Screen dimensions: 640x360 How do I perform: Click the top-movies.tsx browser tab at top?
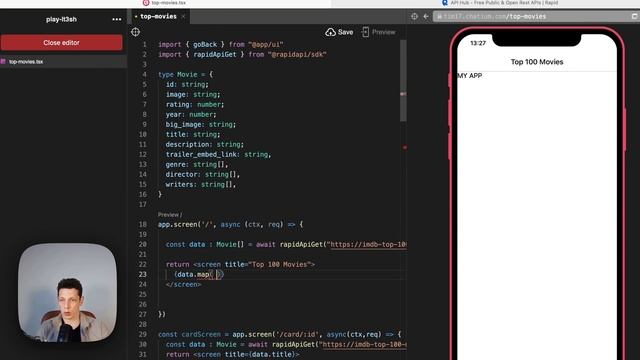(164, 3)
